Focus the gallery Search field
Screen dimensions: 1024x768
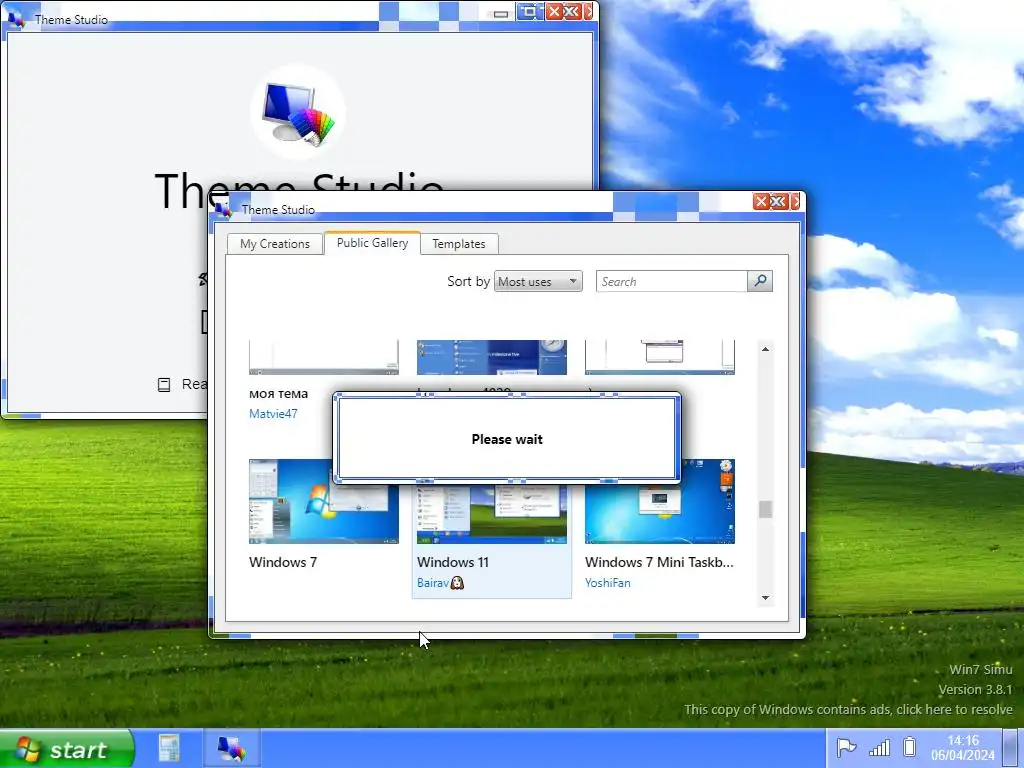671,281
